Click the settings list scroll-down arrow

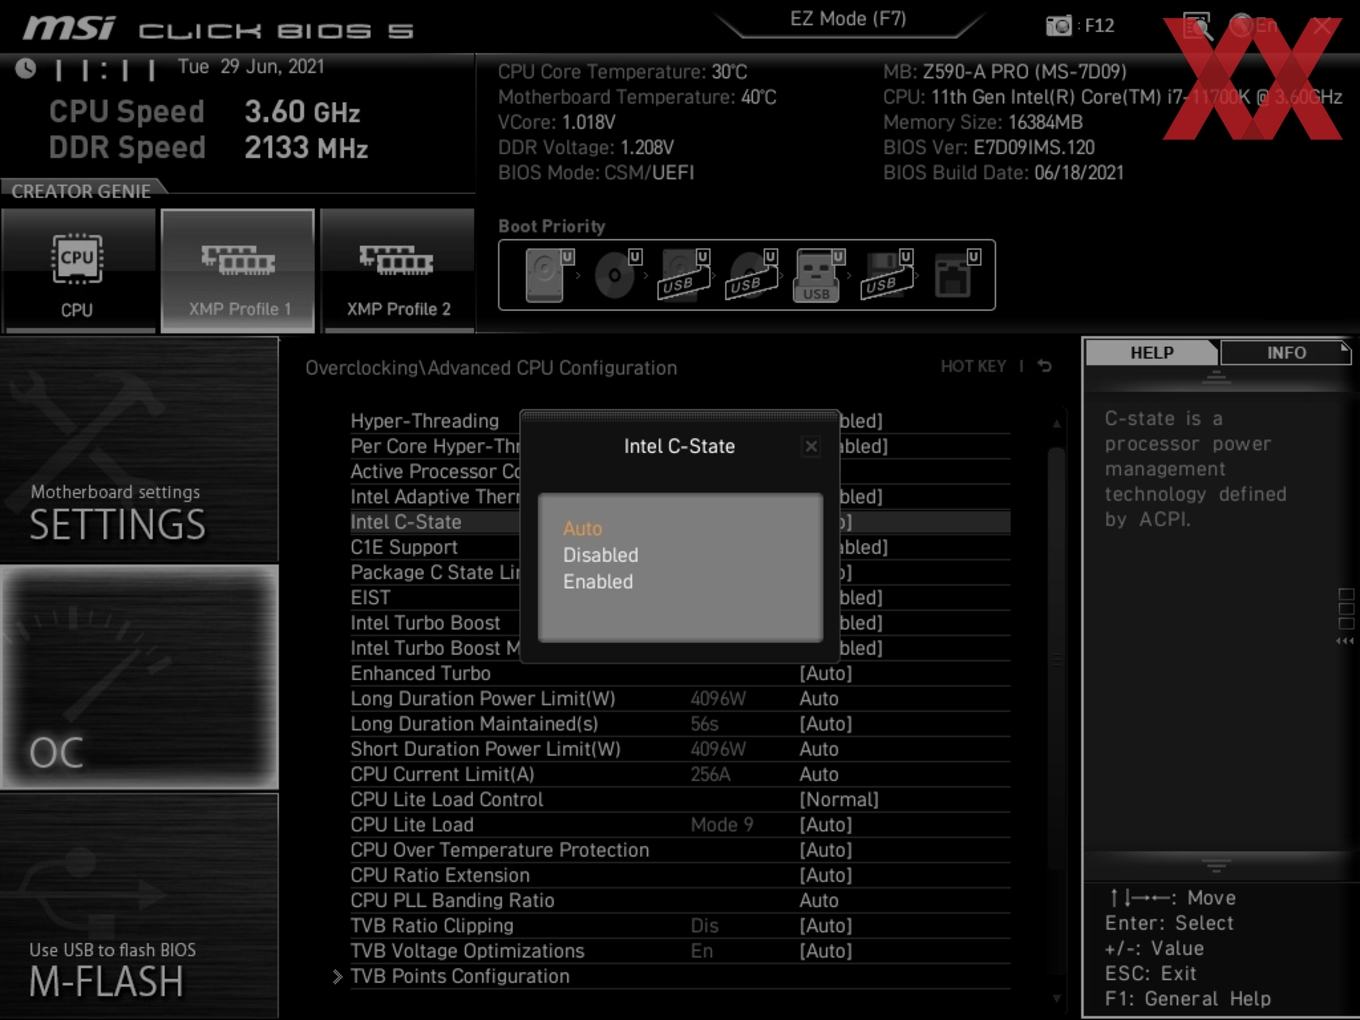1056,998
